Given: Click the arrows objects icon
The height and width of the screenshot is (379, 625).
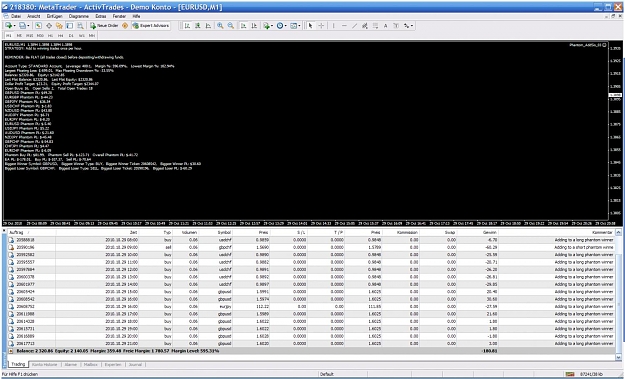Looking at the screenshot, I should pyautogui.click(x=406, y=26).
